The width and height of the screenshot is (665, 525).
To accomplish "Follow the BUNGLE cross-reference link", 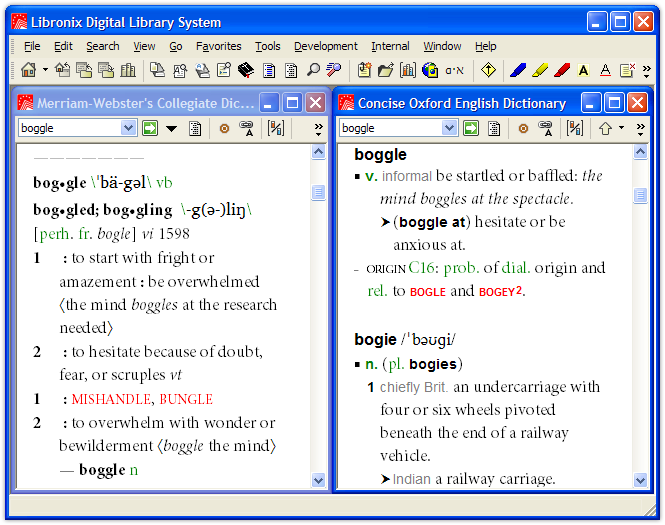I will tap(186, 399).
